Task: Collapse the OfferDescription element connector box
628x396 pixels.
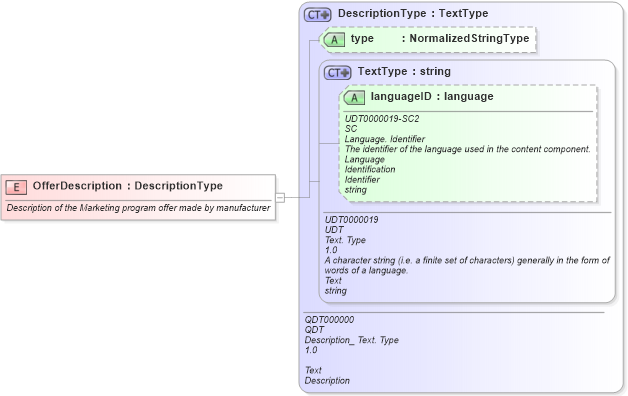Action: (x=280, y=197)
